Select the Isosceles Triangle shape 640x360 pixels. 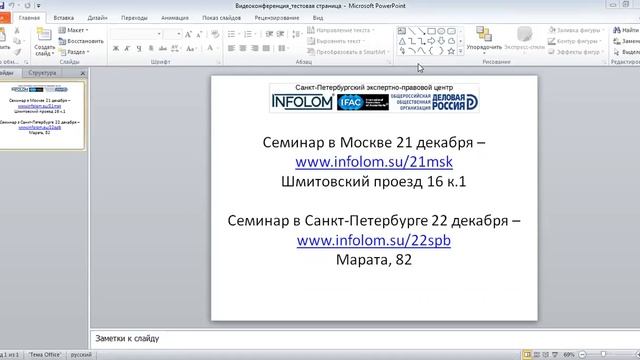402,41
